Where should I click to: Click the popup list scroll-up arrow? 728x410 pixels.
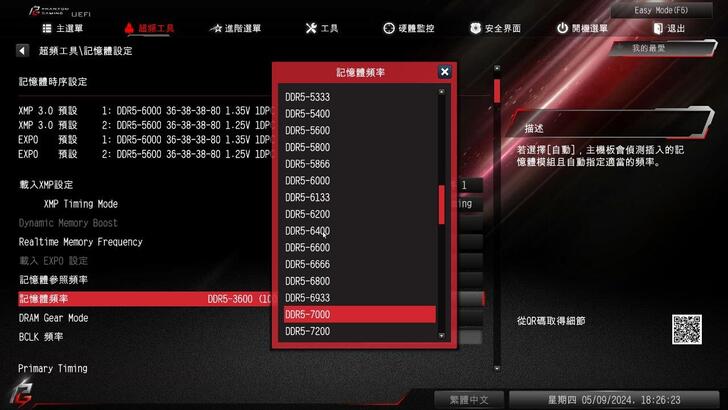[442, 91]
